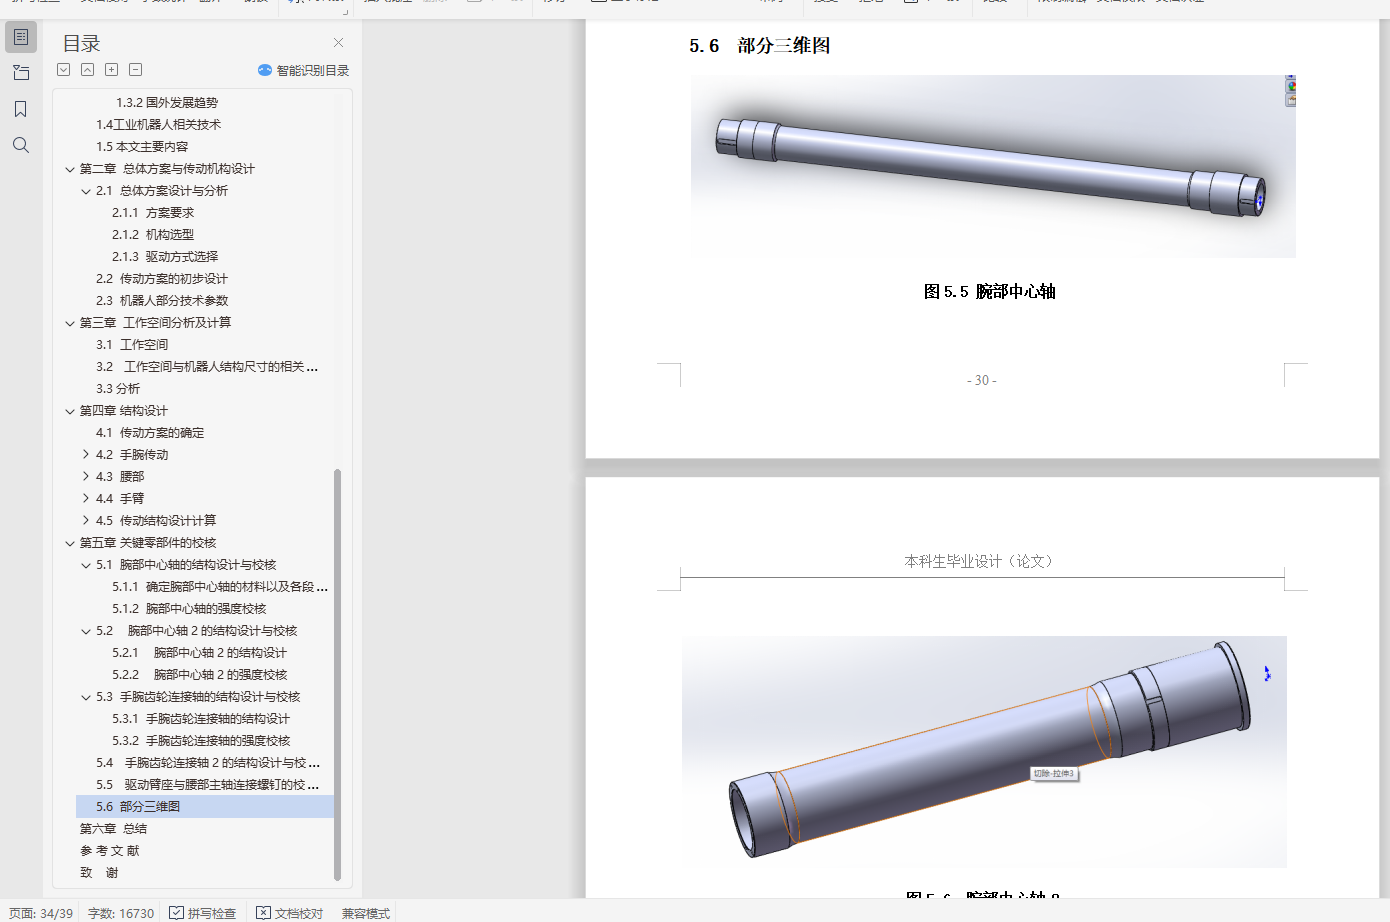This screenshot has width=1390, height=922.
Task: Open 5.3.1 手腕齿轮连接轴的结构设计
Action: coord(201,719)
